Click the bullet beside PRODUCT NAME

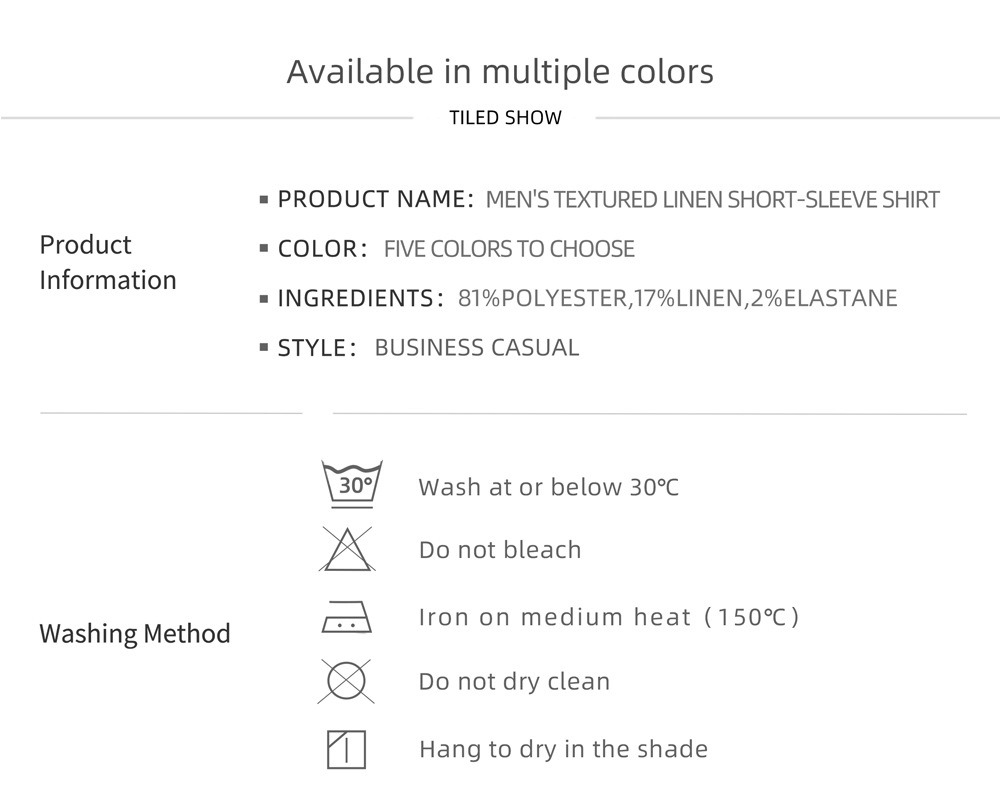264,200
